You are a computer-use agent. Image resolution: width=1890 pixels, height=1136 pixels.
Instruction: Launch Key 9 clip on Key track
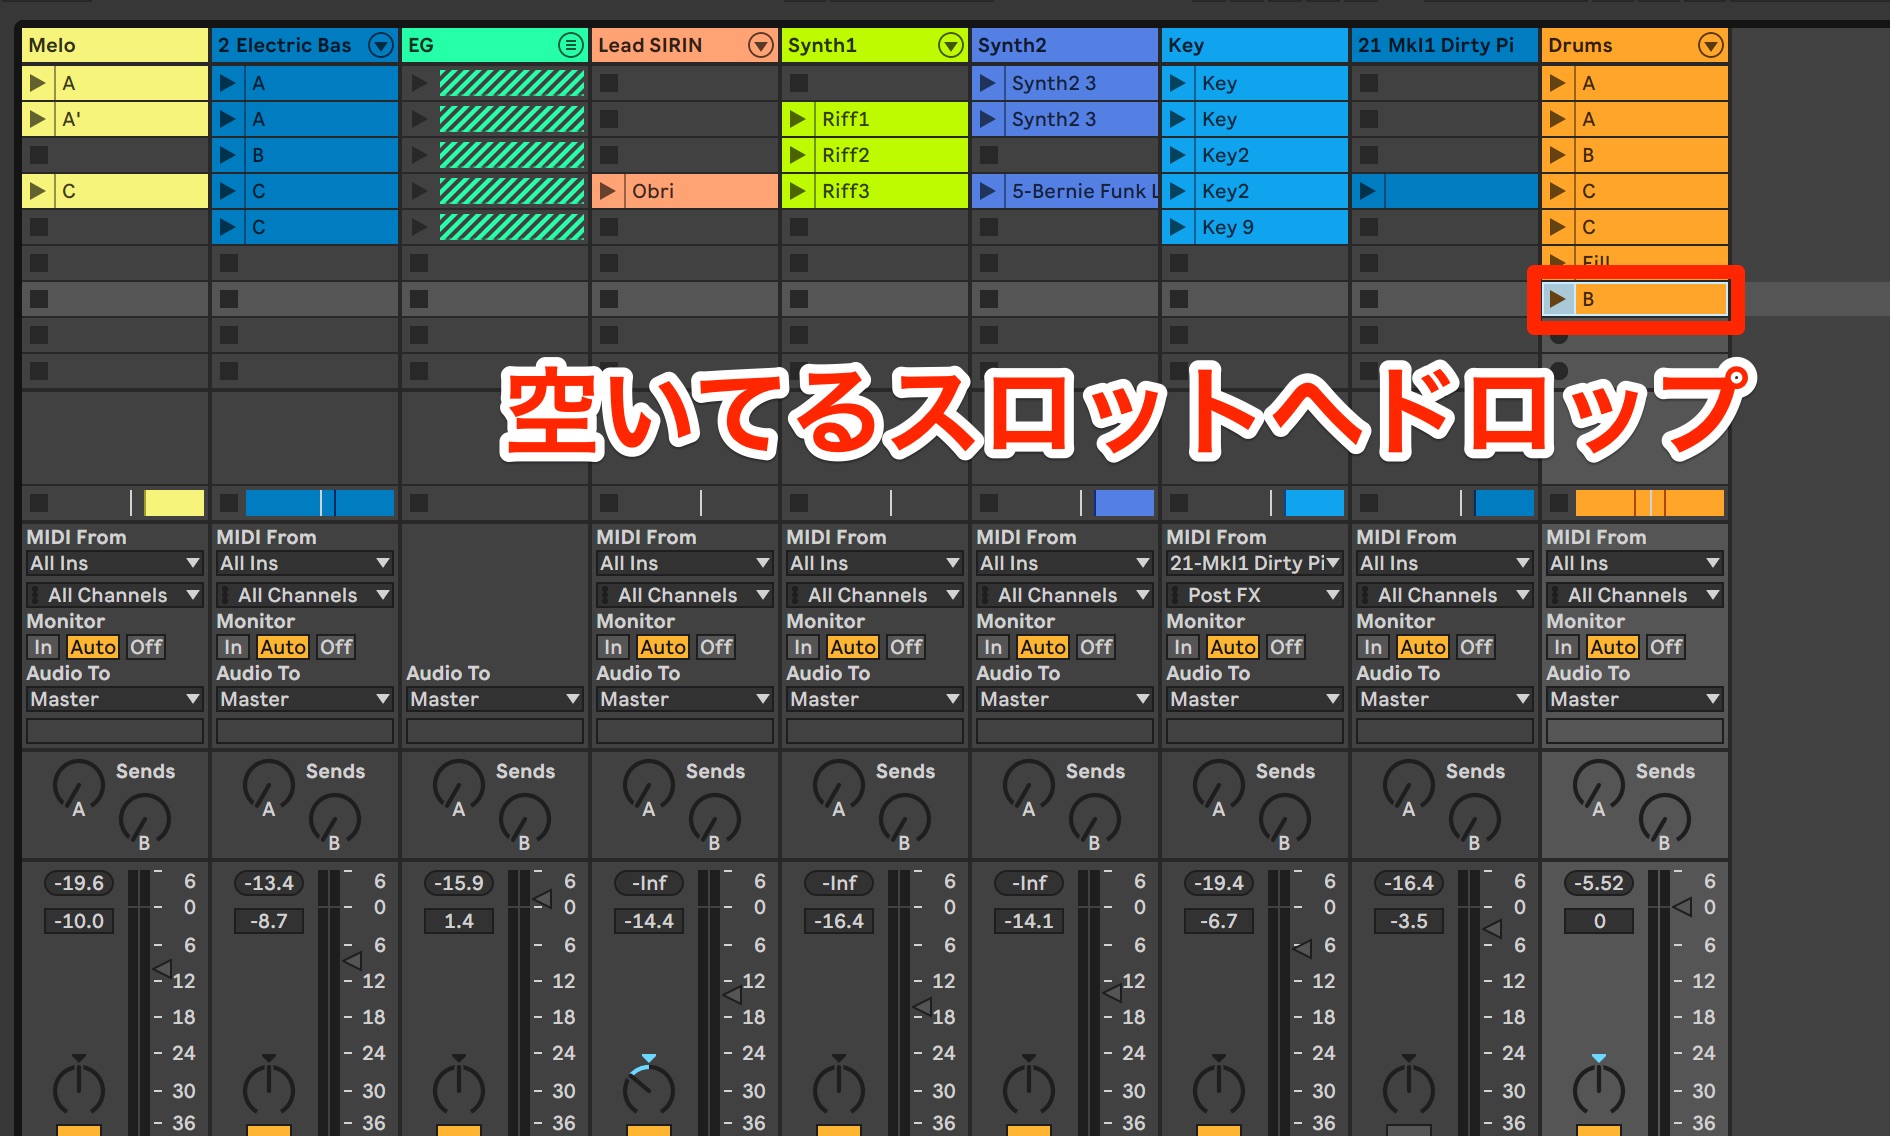pyautogui.click(x=1178, y=227)
